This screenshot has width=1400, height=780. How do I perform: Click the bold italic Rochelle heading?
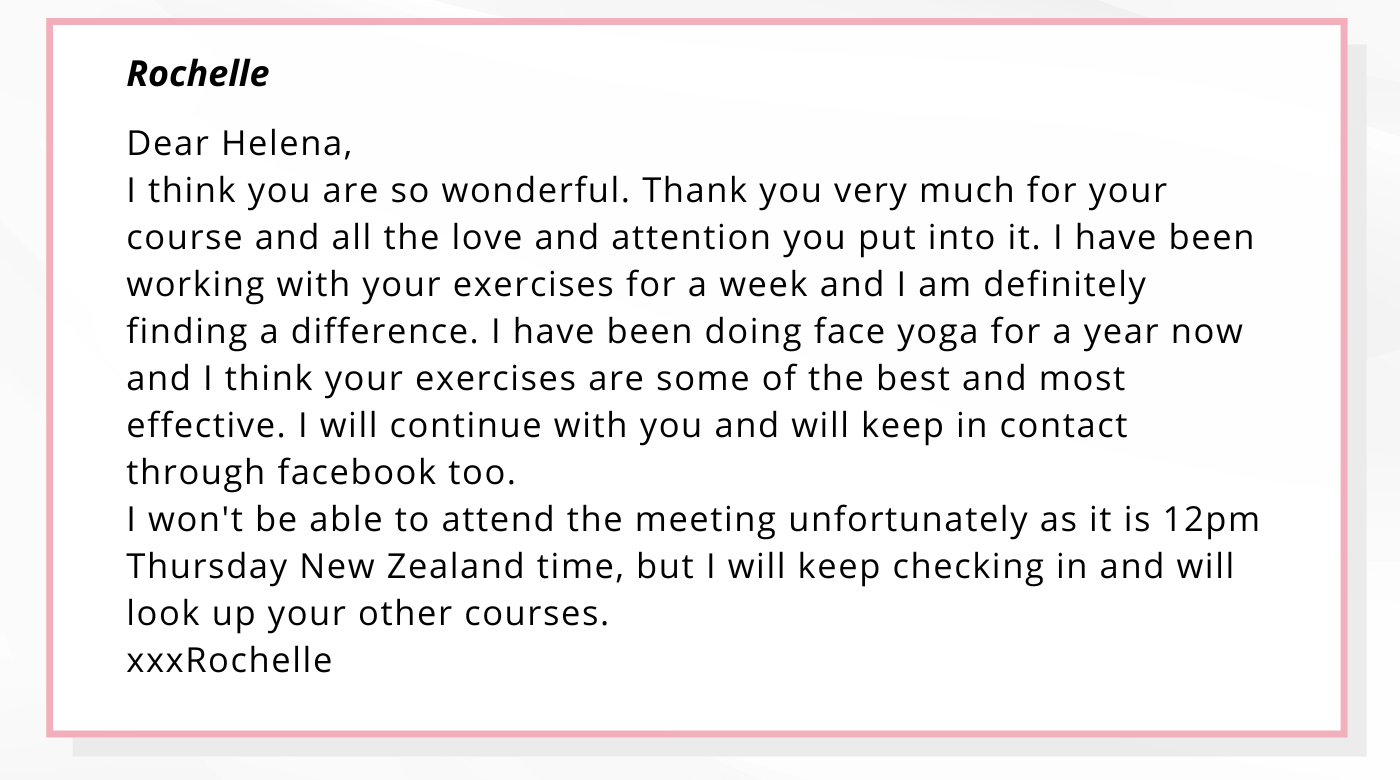(198, 74)
